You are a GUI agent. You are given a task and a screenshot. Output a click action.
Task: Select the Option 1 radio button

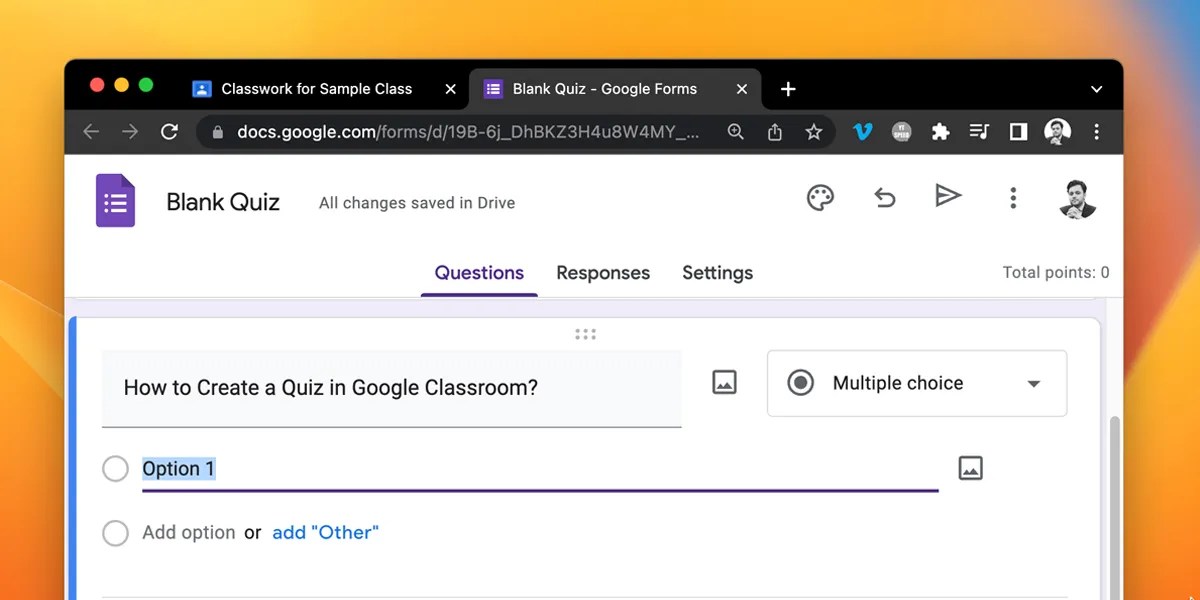(x=115, y=468)
